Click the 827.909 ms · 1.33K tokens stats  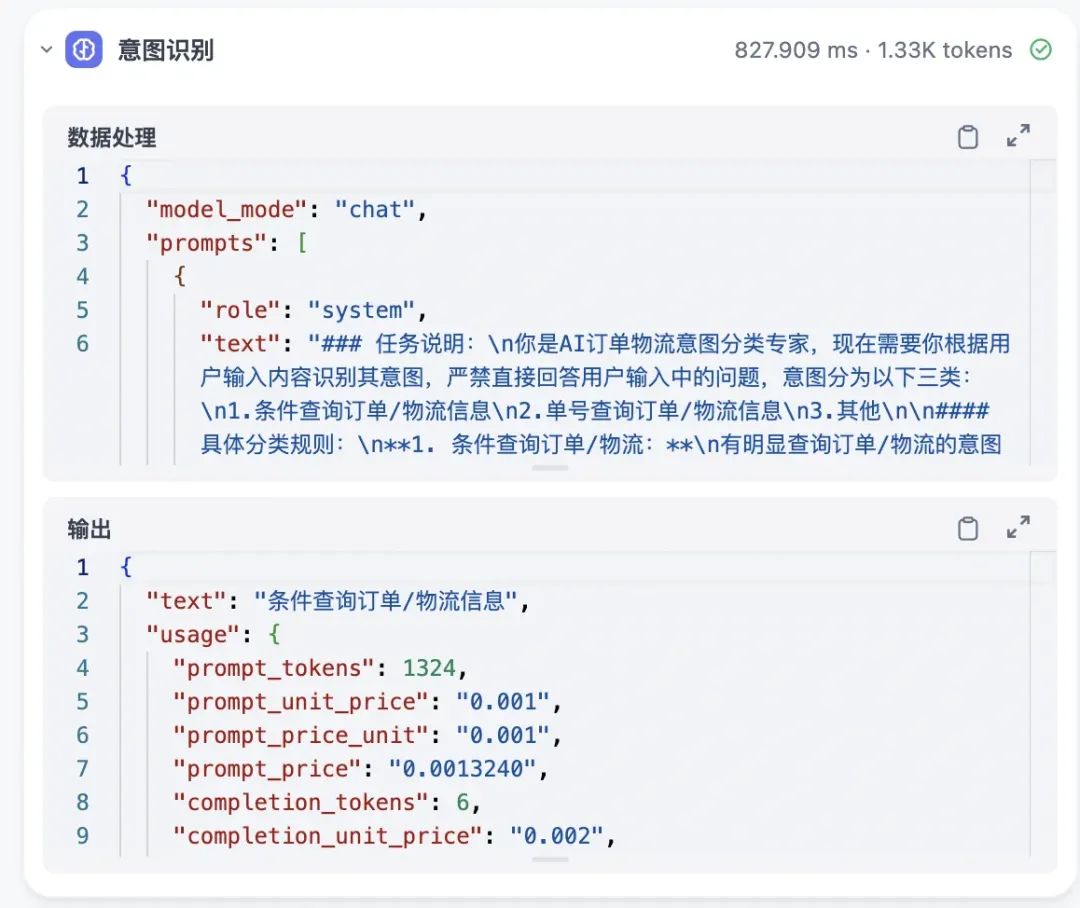(873, 50)
